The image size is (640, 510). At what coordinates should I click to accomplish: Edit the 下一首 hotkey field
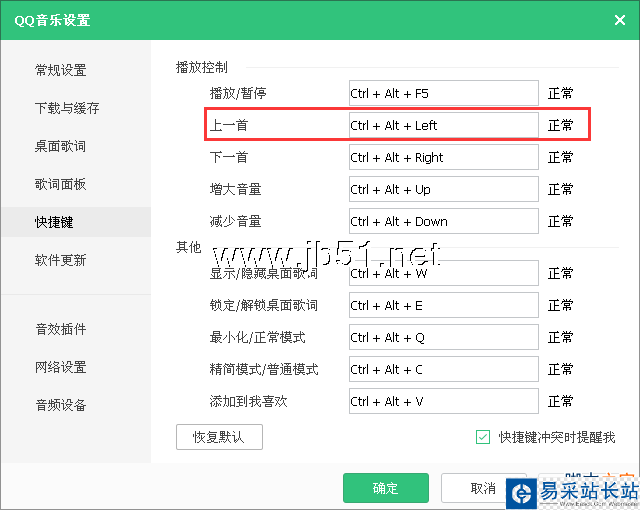click(444, 157)
